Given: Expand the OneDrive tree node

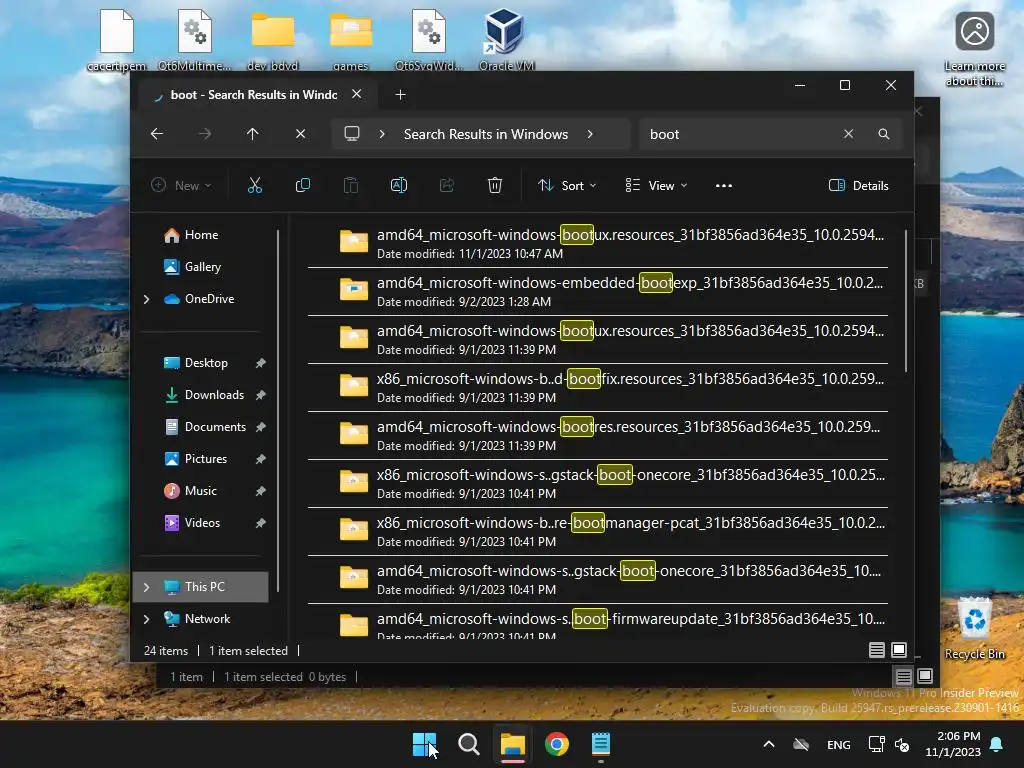Looking at the screenshot, I should [x=146, y=299].
